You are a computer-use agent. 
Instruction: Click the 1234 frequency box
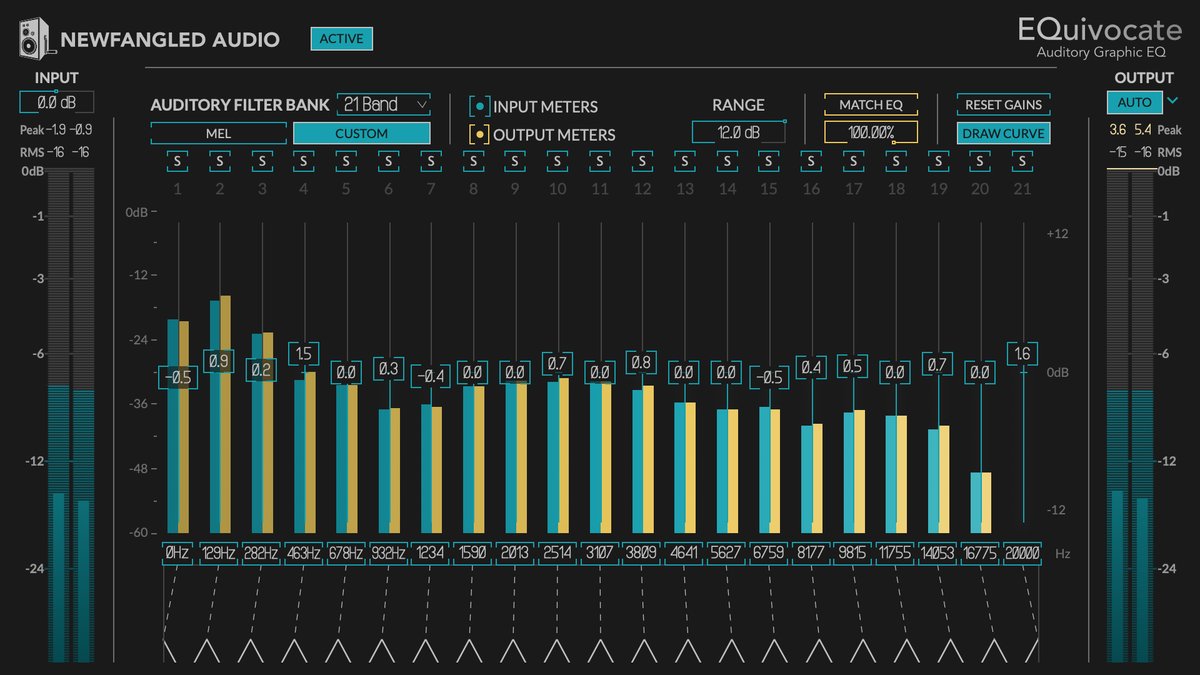click(x=431, y=553)
